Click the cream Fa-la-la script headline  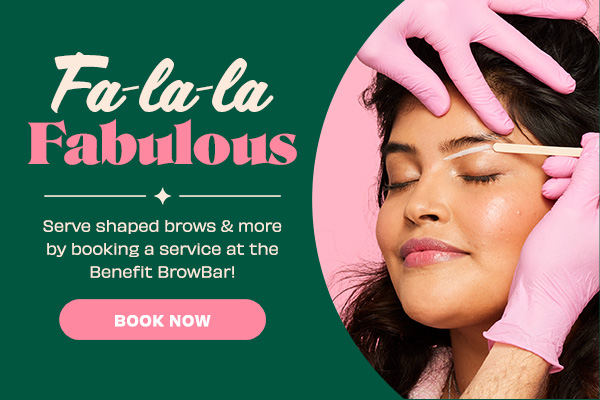[163, 85]
